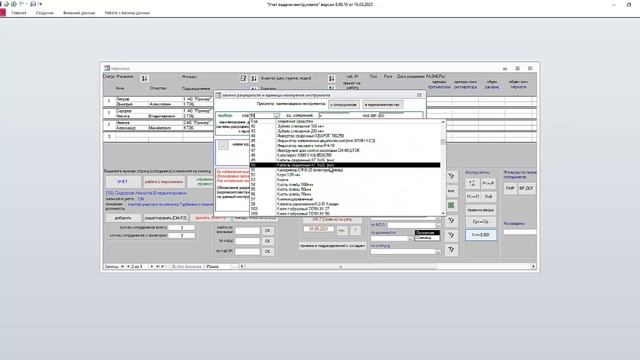Image resolution: width=640 pixels, height=360 pixels.
Task: Select Основное in the small list box
Action: point(427,233)
